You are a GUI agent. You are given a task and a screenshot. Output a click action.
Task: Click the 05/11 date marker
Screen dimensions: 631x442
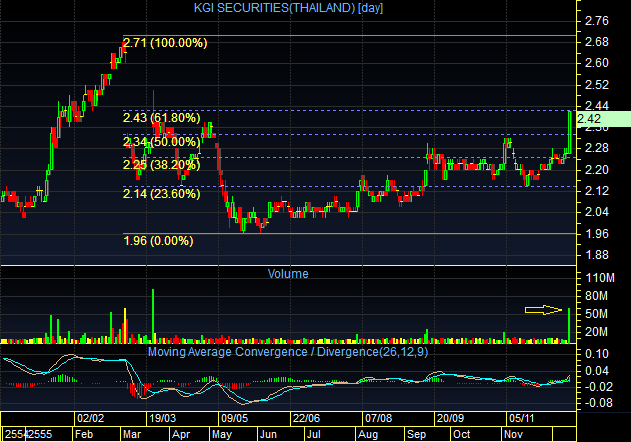click(522, 418)
